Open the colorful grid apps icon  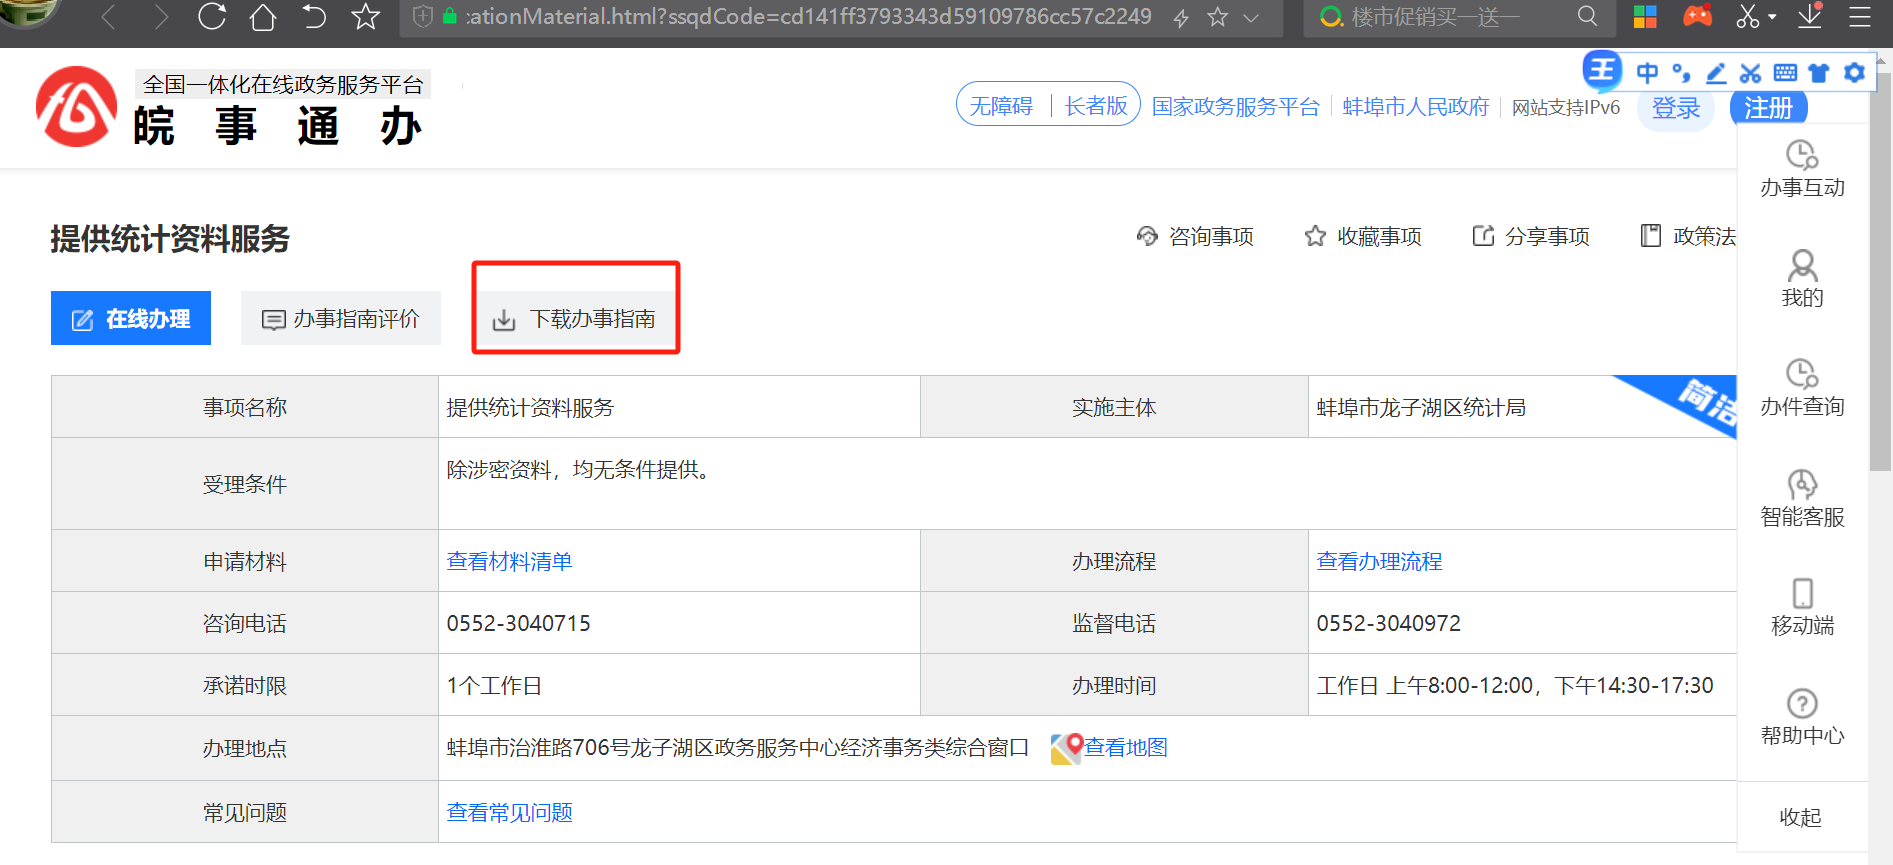[1645, 17]
